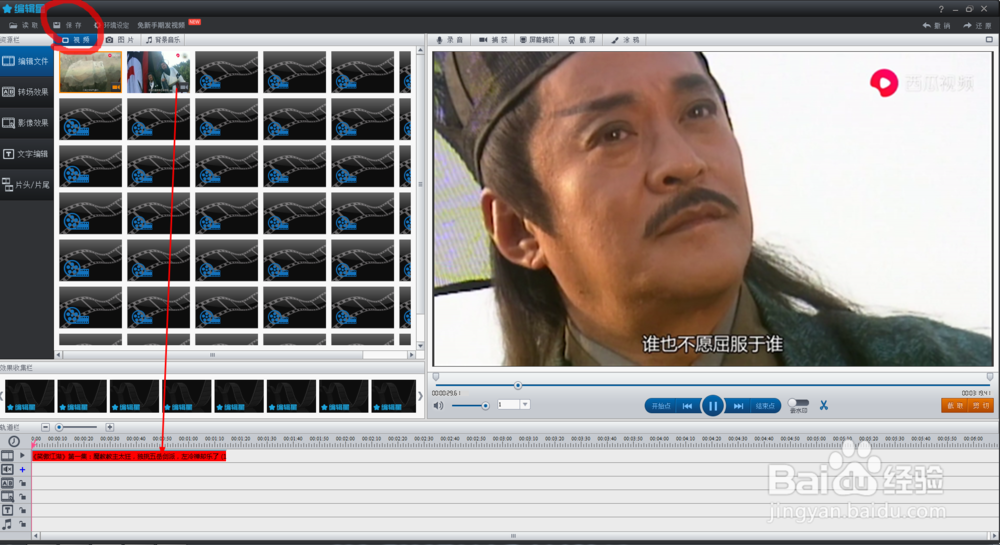Viewport: 1000px width, 545px height.
Task: Set the 开始点 start point
Action: tap(661, 406)
